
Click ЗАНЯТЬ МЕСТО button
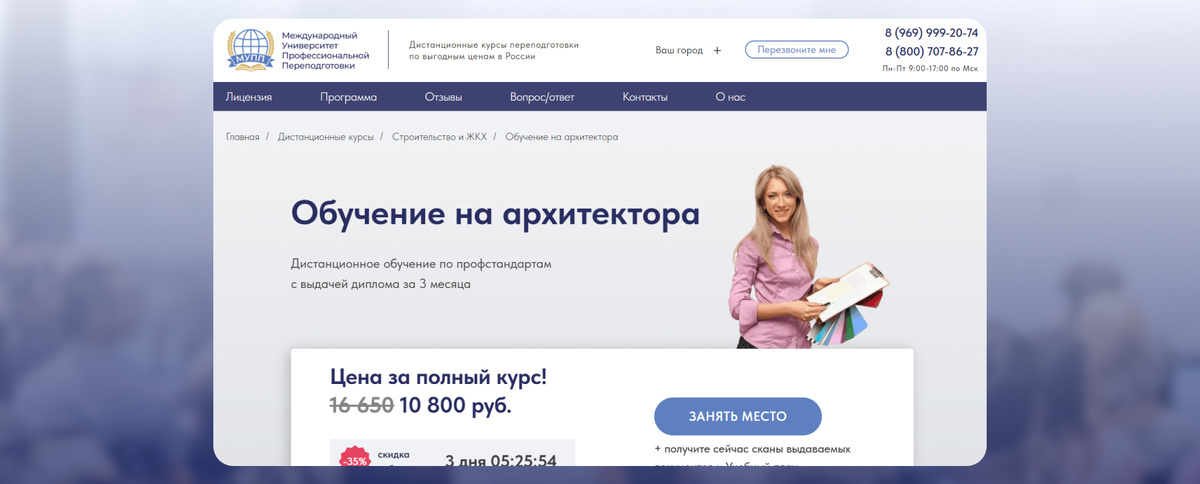[738, 416]
